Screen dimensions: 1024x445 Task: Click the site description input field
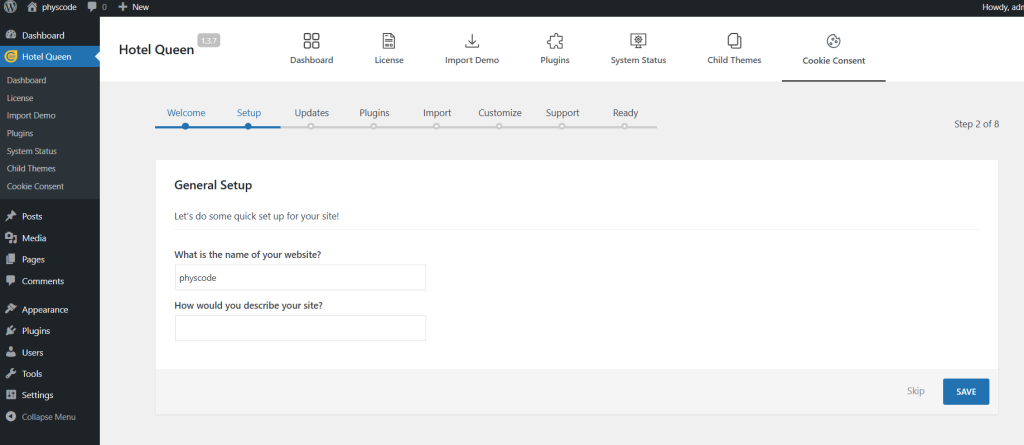[x=300, y=328]
